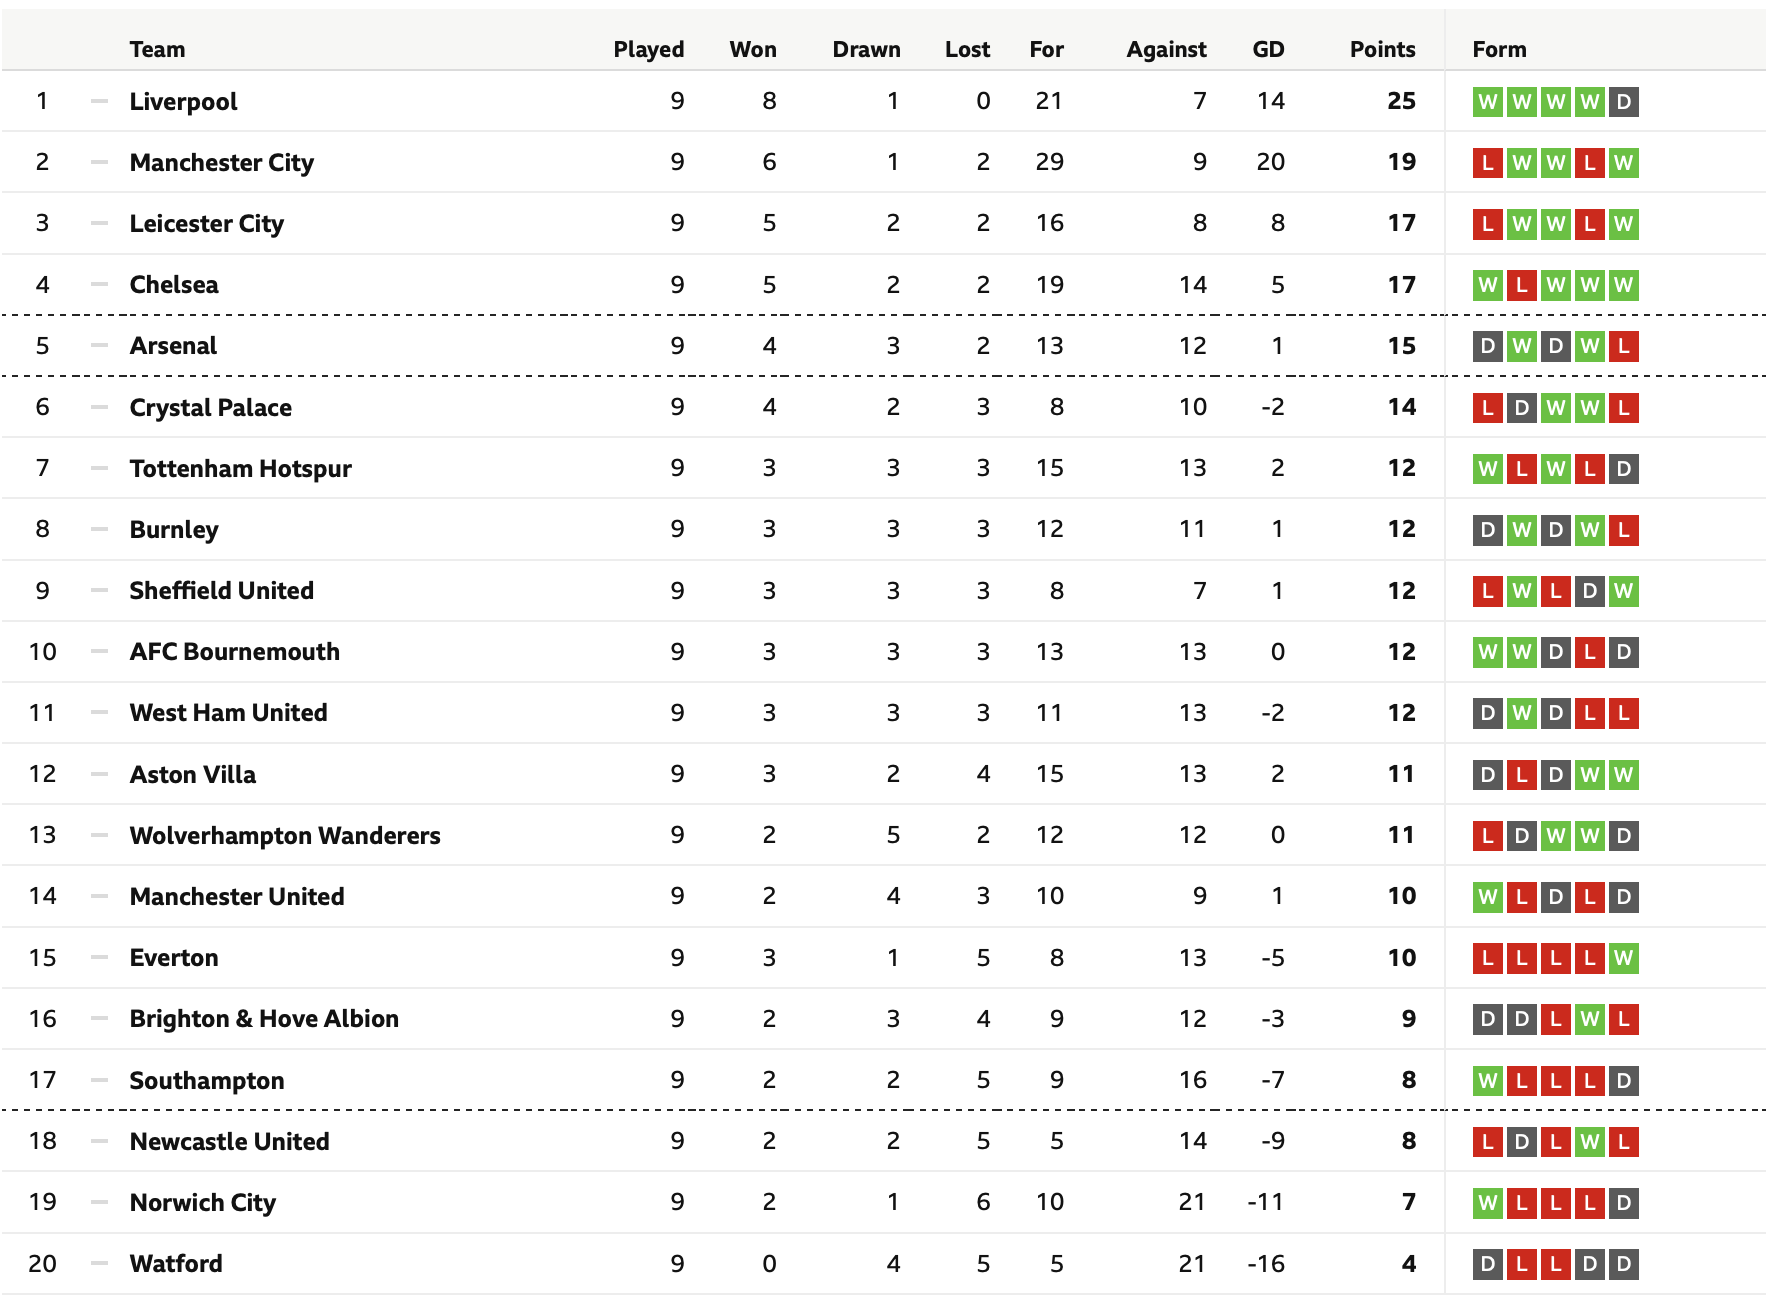Click Liverpool's position movement dash indicator
The image size is (1784, 1296).
pyautogui.click(x=99, y=101)
